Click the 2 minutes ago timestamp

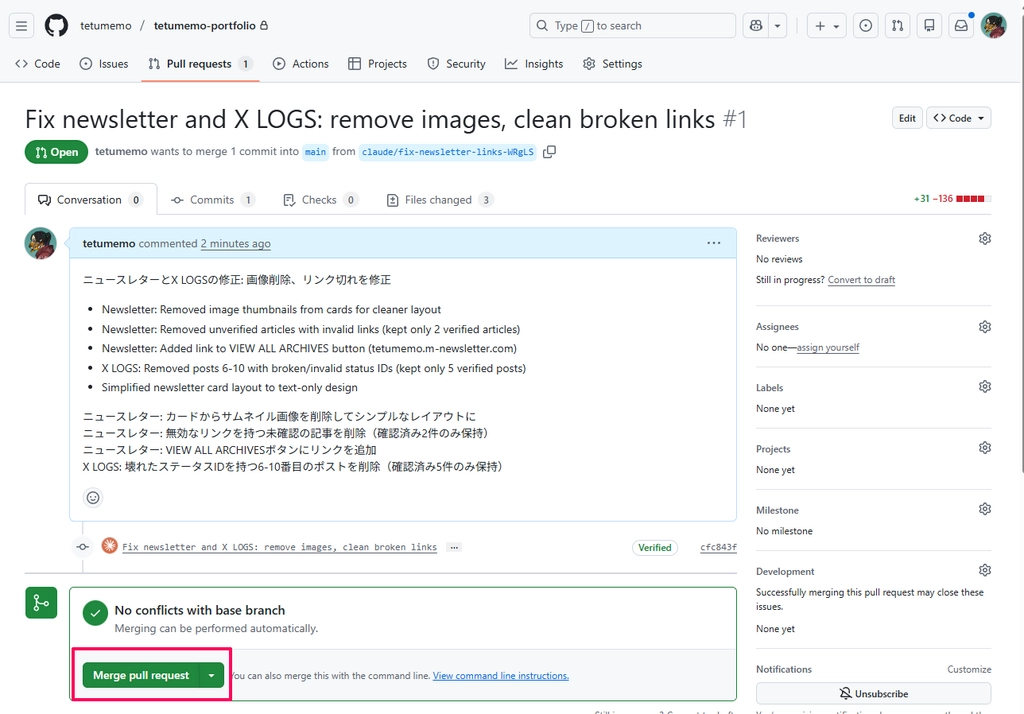coord(236,244)
